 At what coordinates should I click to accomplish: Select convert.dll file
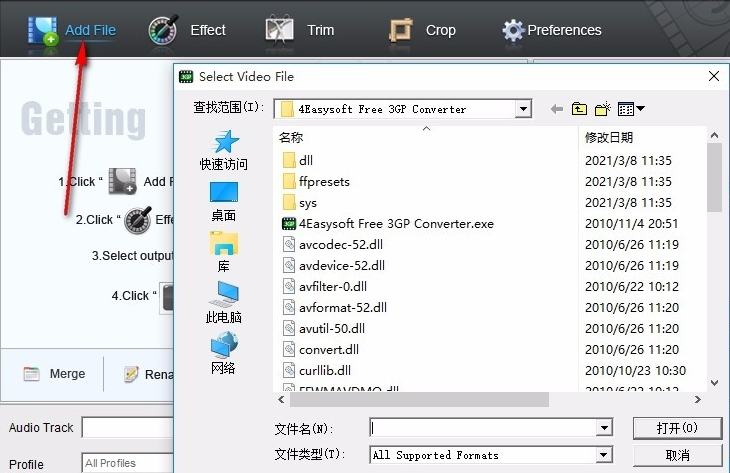pos(321,349)
